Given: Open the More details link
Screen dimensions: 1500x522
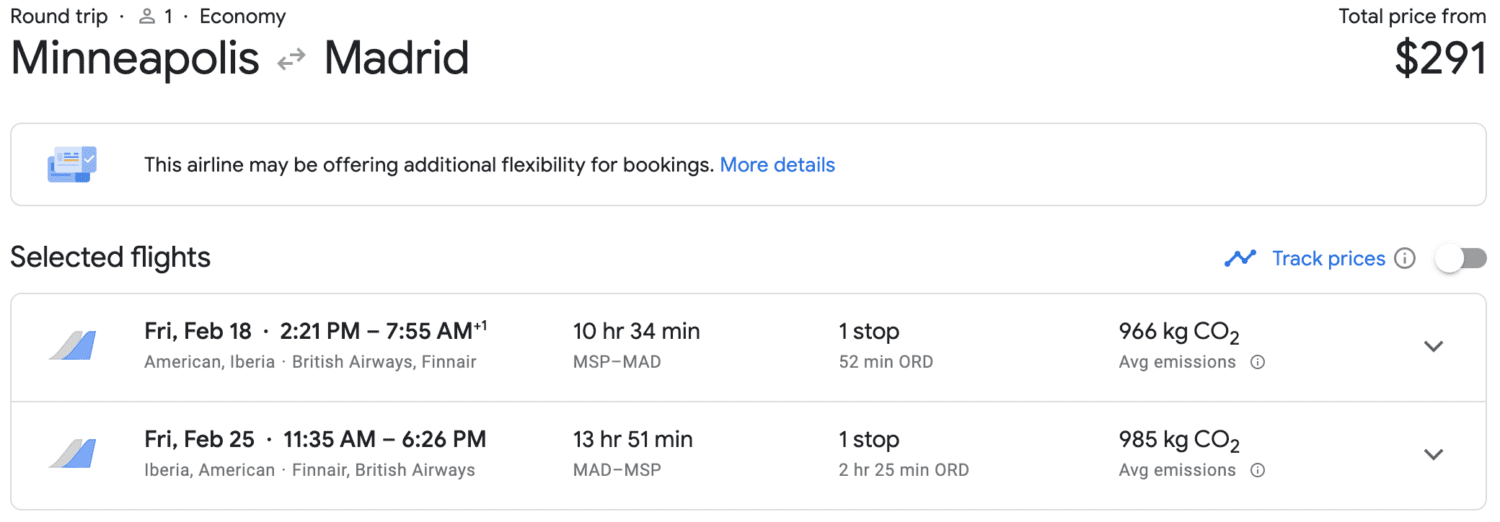Looking at the screenshot, I should [777, 165].
